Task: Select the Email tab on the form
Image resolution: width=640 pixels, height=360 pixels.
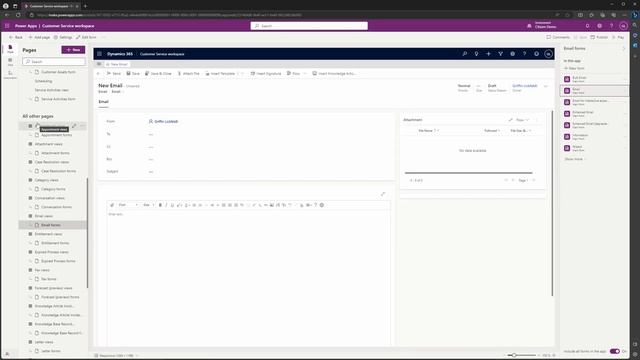Action: coord(103,102)
